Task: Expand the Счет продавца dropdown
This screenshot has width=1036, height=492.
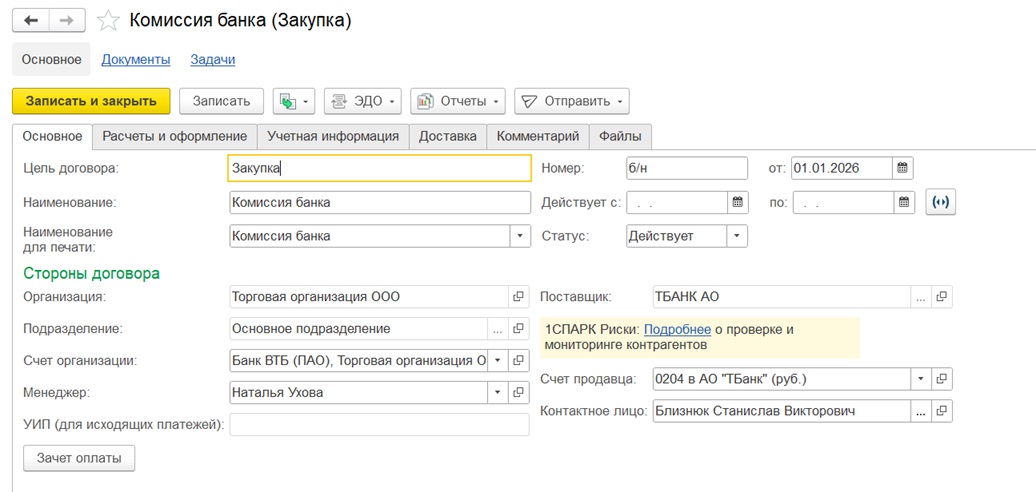Action: (920, 380)
